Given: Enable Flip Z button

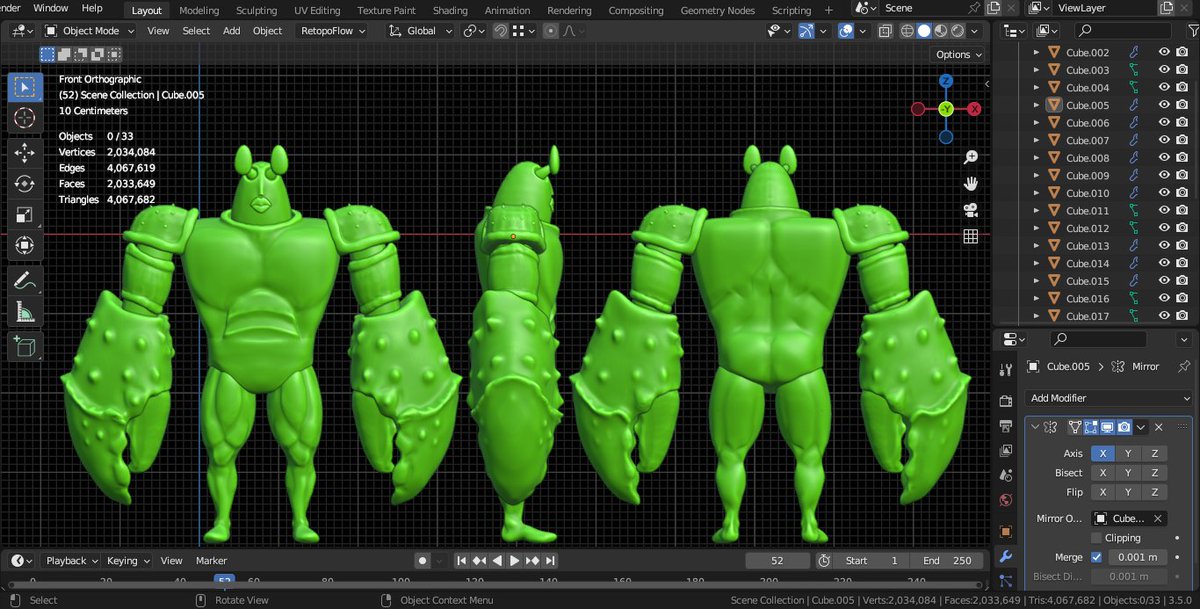Looking at the screenshot, I should (x=1154, y=492).
